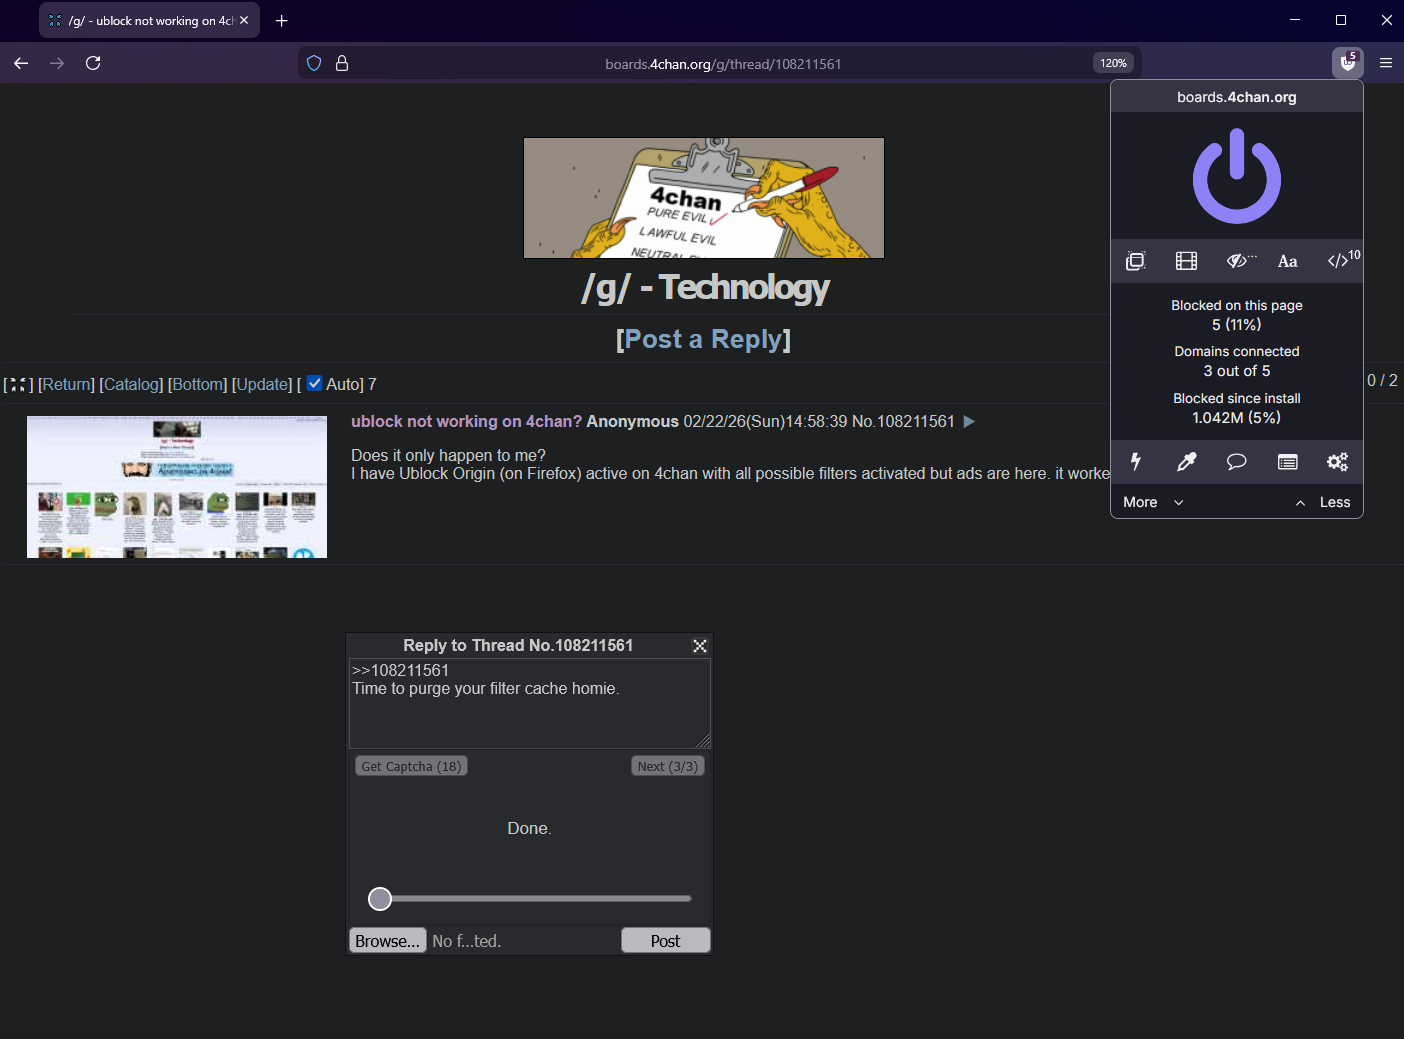Click Anonymous poster name
The image size is (1404, 1039).
point(632,422)
